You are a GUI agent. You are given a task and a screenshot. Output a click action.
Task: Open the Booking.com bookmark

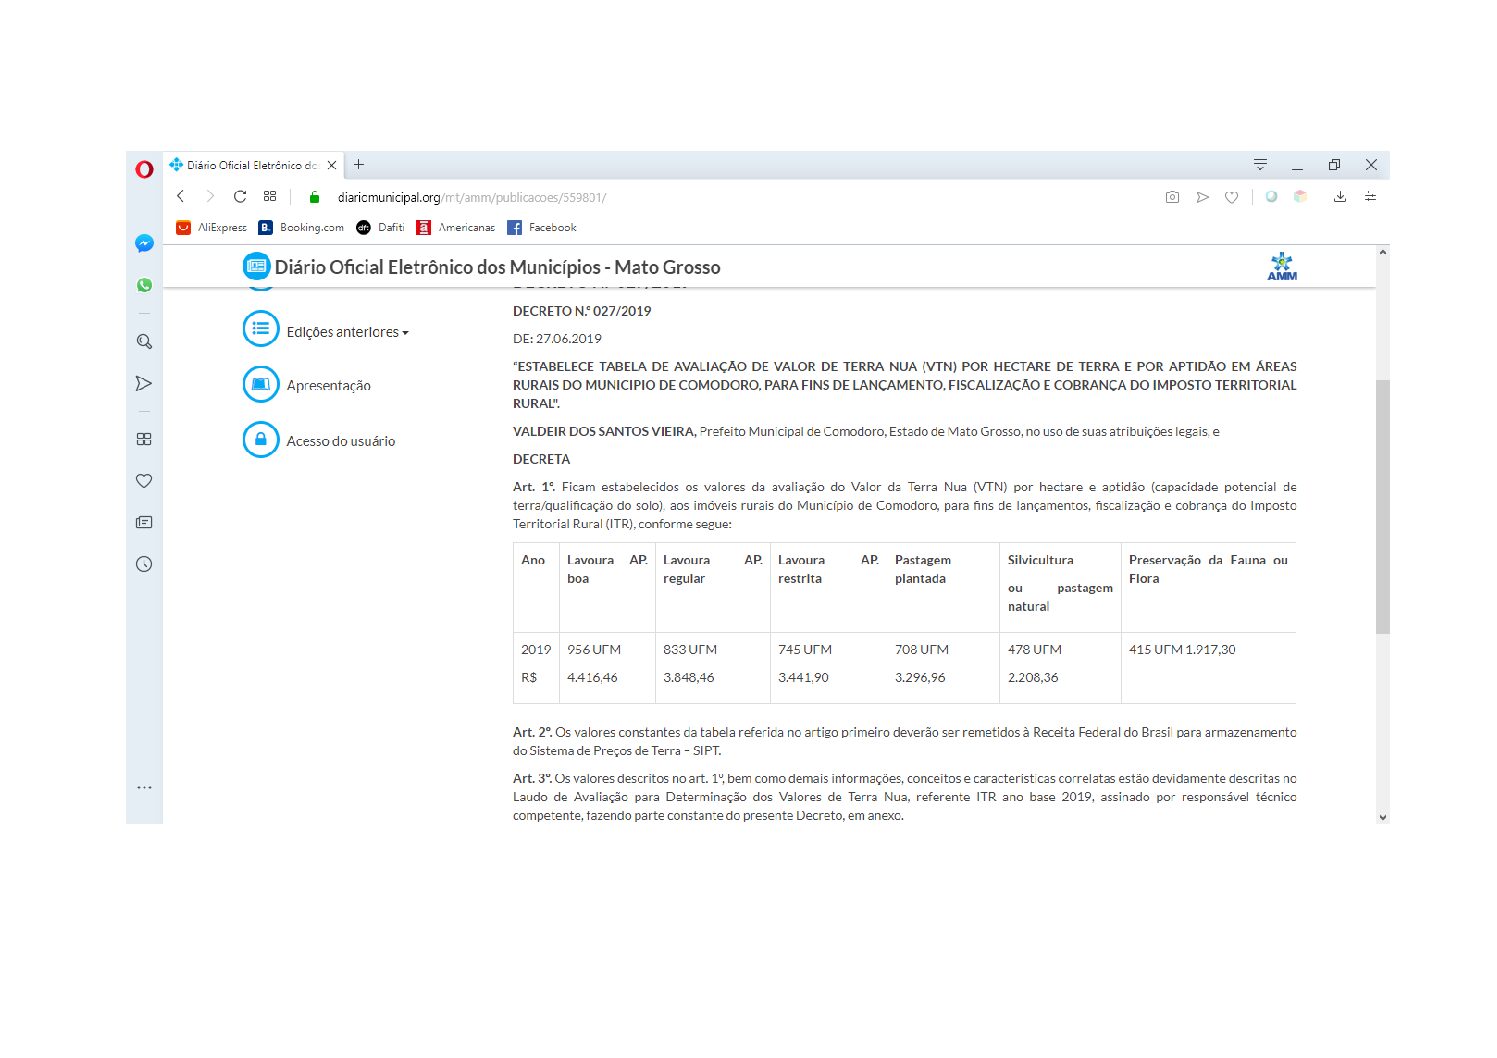(x=301, y=228)
